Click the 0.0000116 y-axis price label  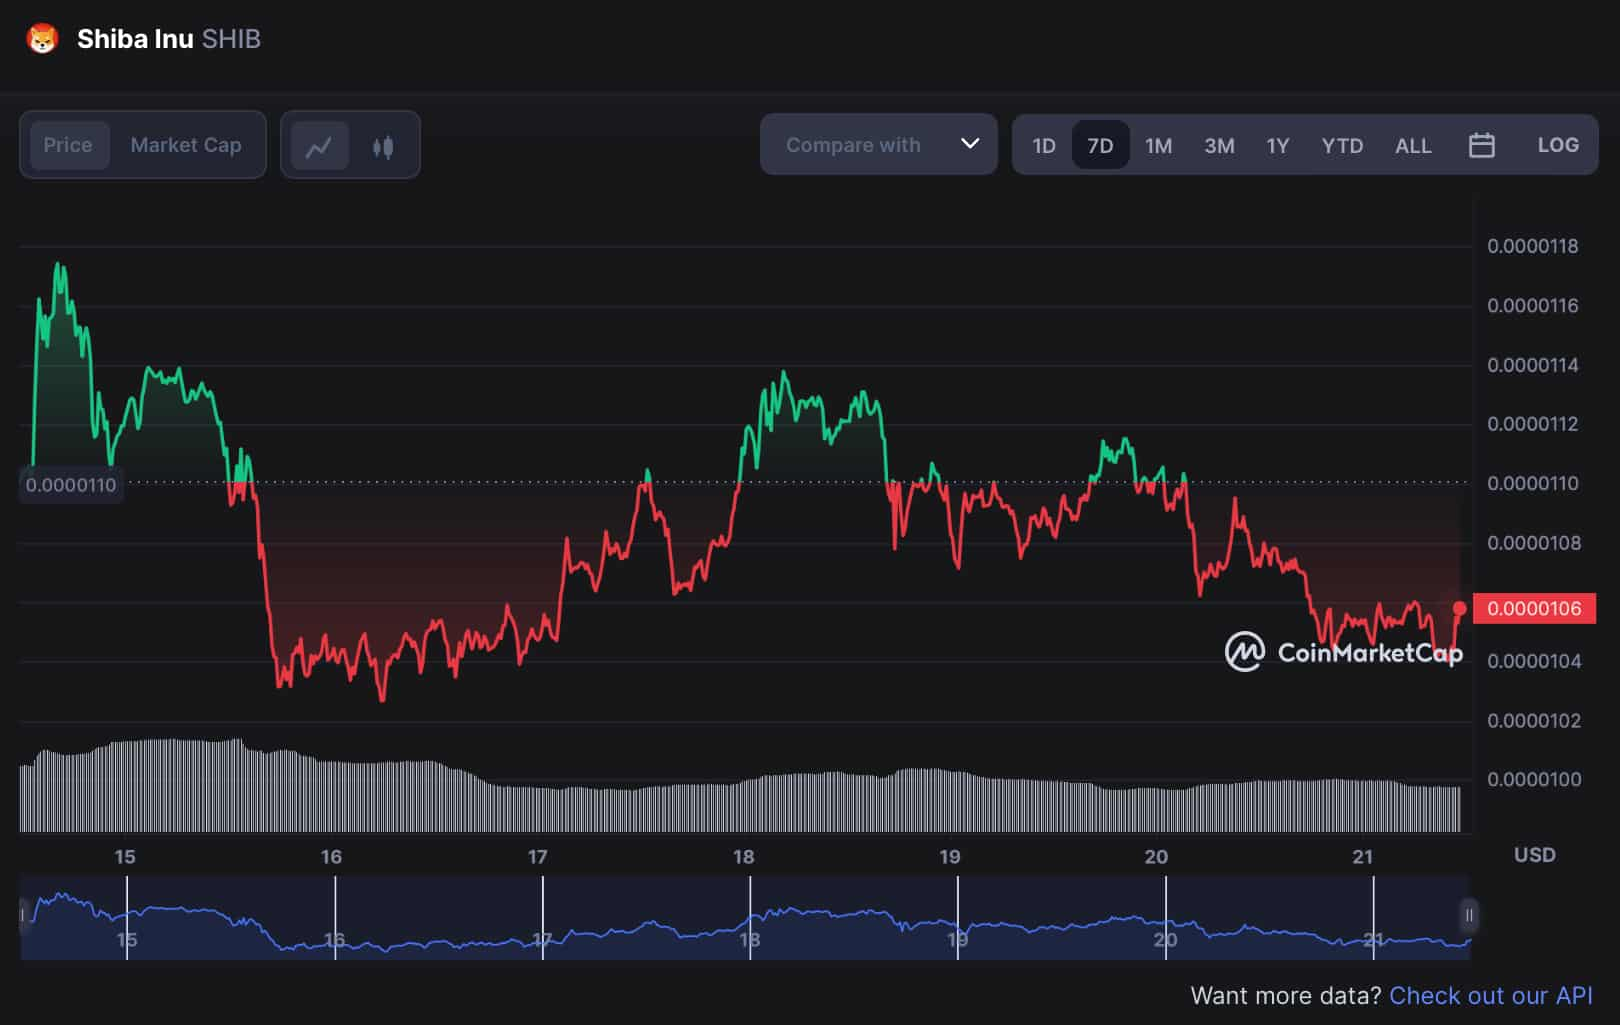[x=1532, y=306]
